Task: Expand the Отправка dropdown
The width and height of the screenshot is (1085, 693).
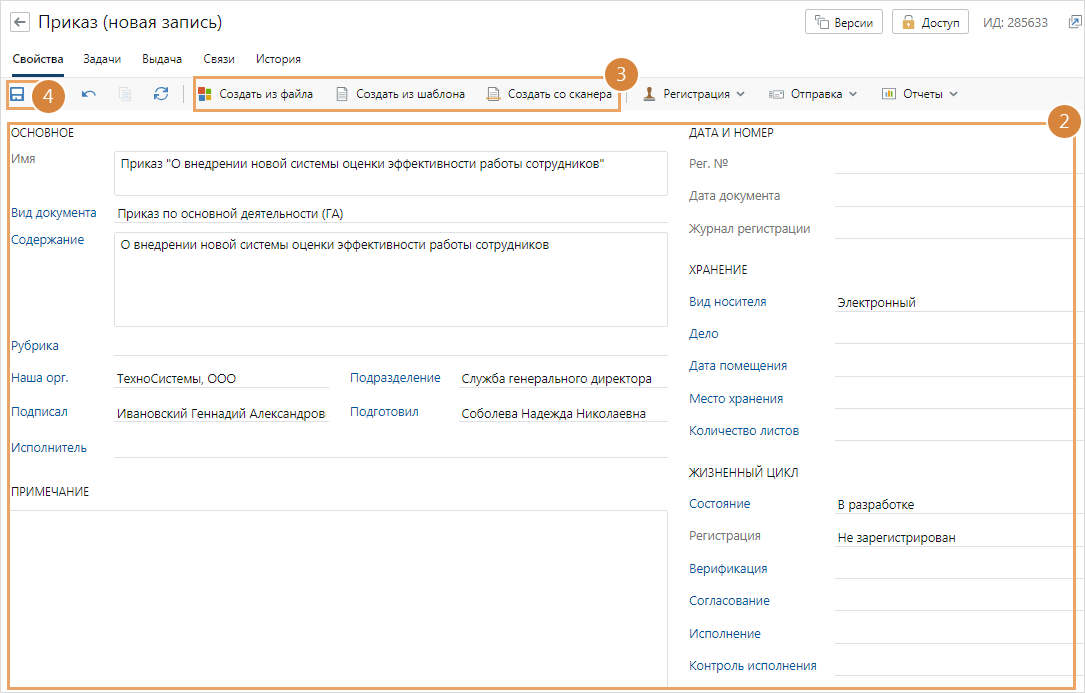Action: pos(813,94)
